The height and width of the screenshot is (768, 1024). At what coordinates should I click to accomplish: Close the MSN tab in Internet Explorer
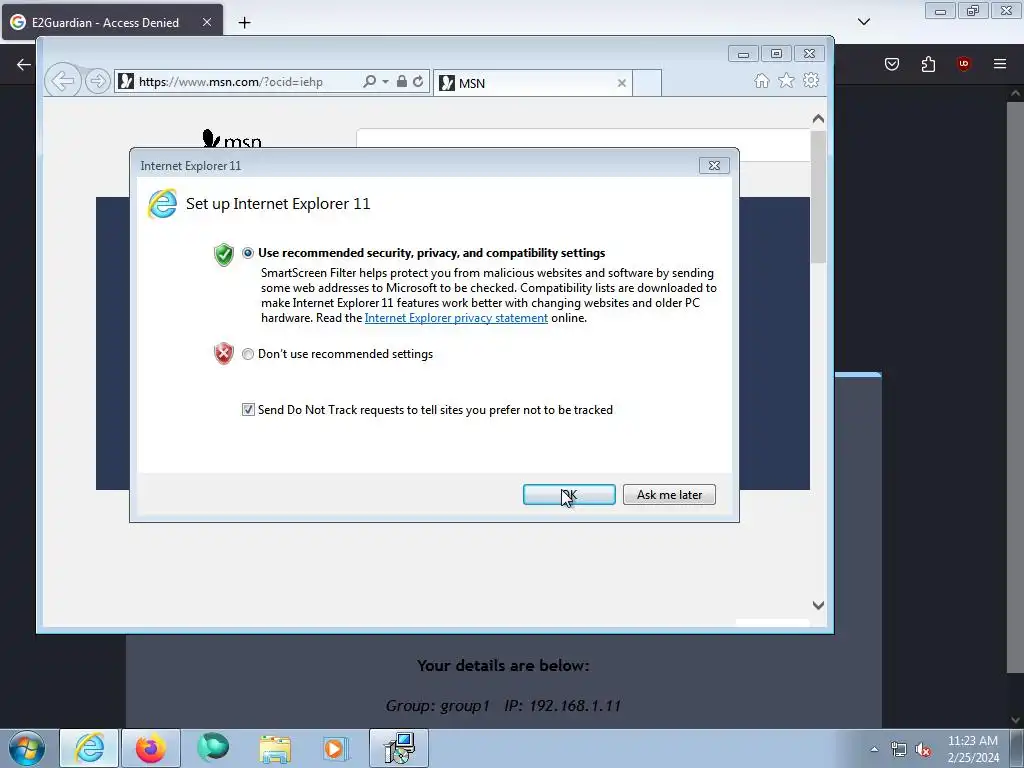(x=622, y=83)
